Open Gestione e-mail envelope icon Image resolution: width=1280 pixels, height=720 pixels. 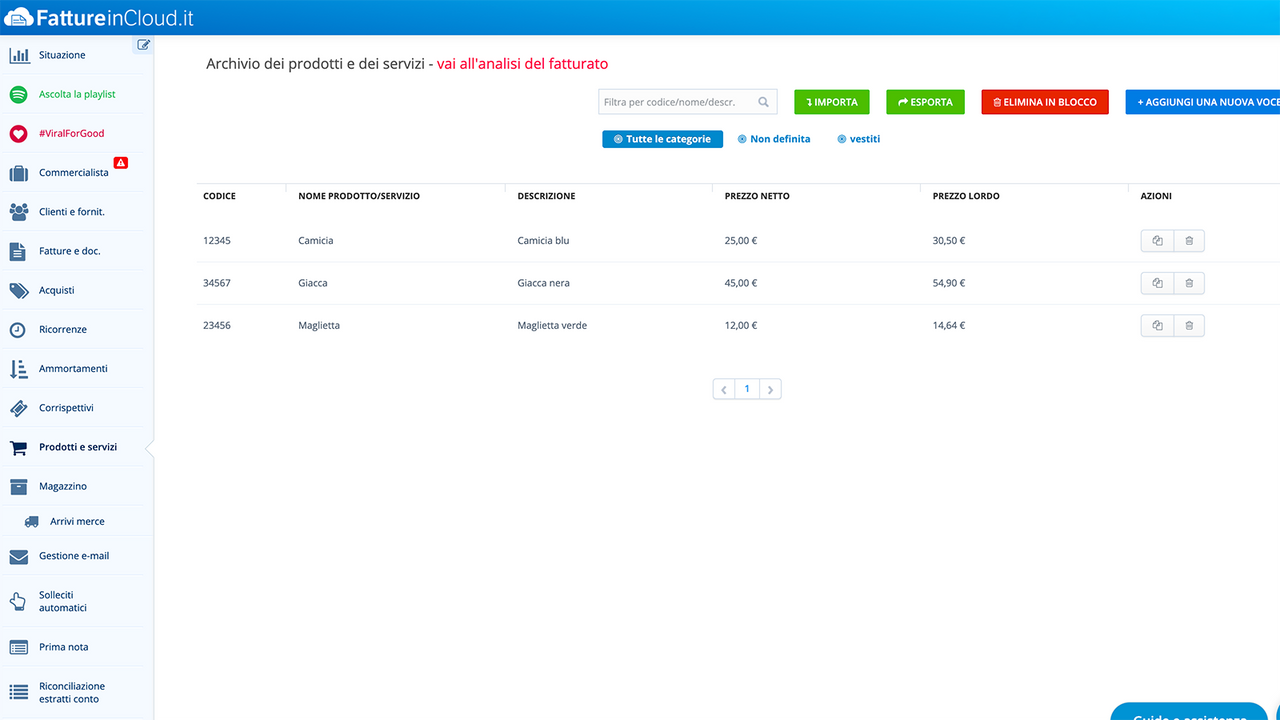(20, 556)
